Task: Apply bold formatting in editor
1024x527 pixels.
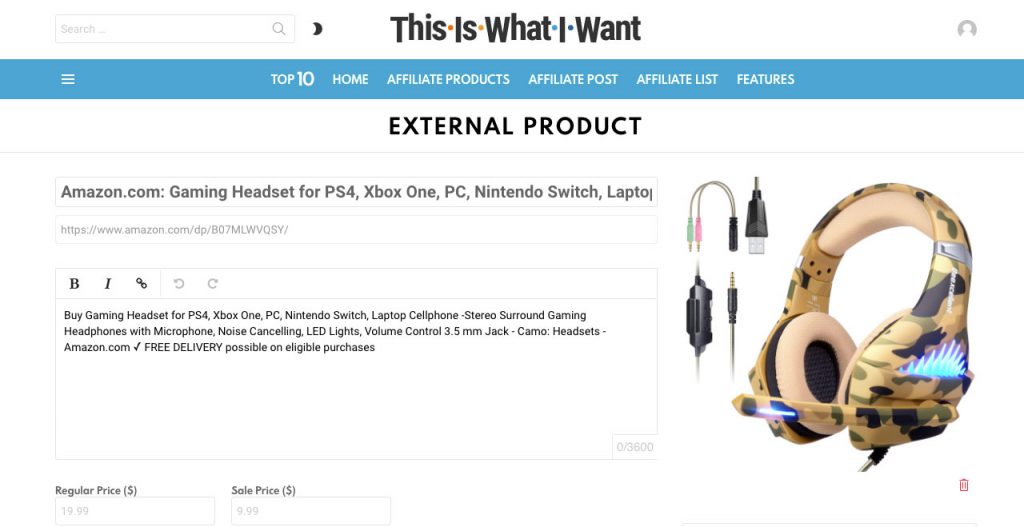Action: tap(74, 284)
